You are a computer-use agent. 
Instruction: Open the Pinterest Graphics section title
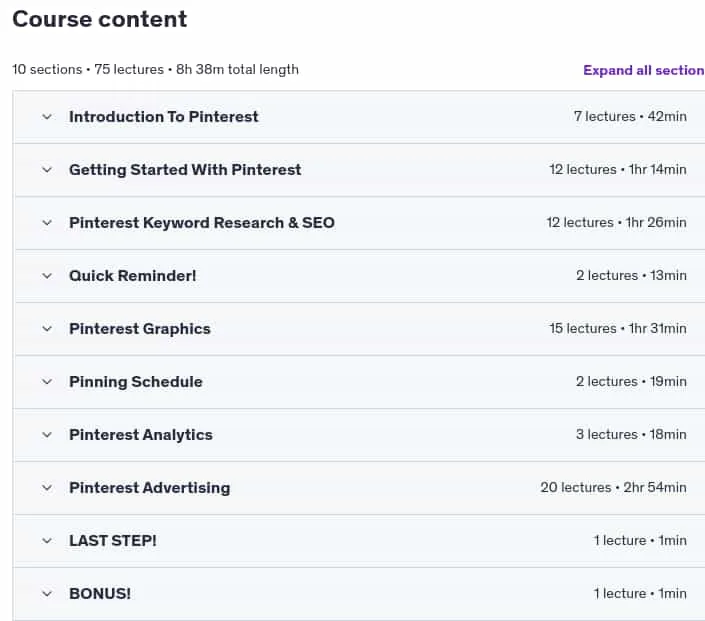coord(140,329)
